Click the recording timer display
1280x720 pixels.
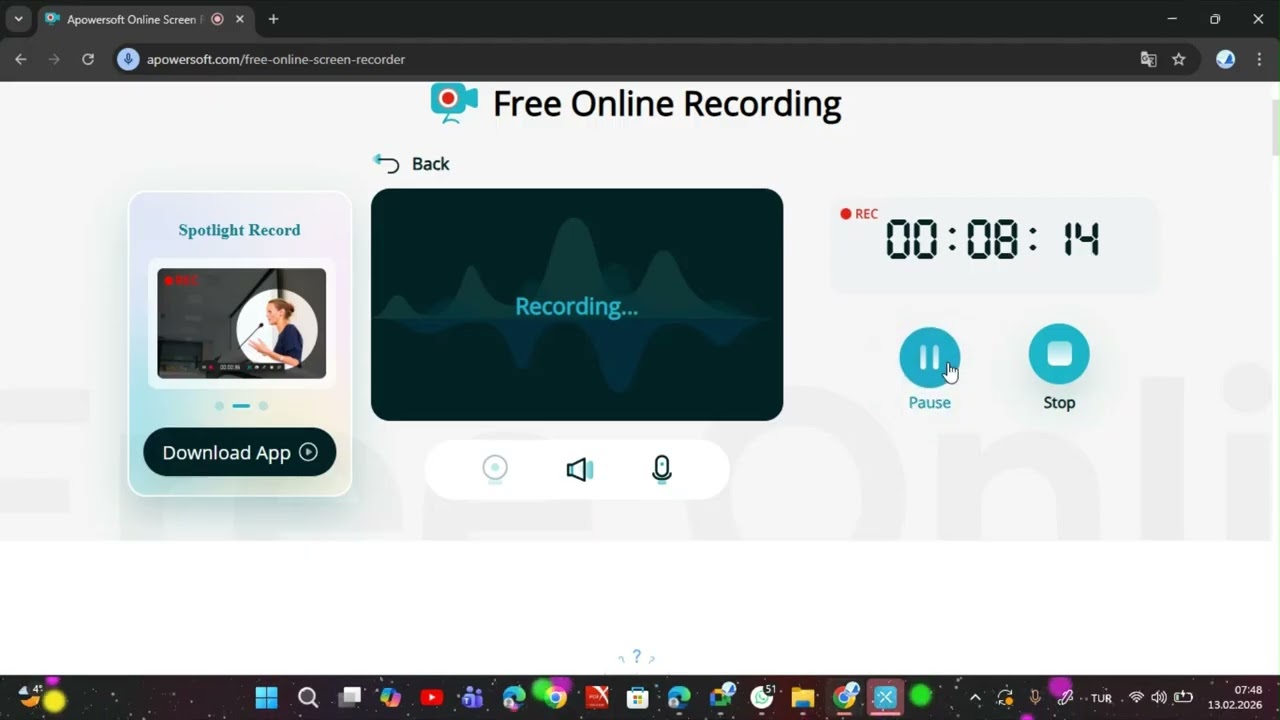point(993,241)
